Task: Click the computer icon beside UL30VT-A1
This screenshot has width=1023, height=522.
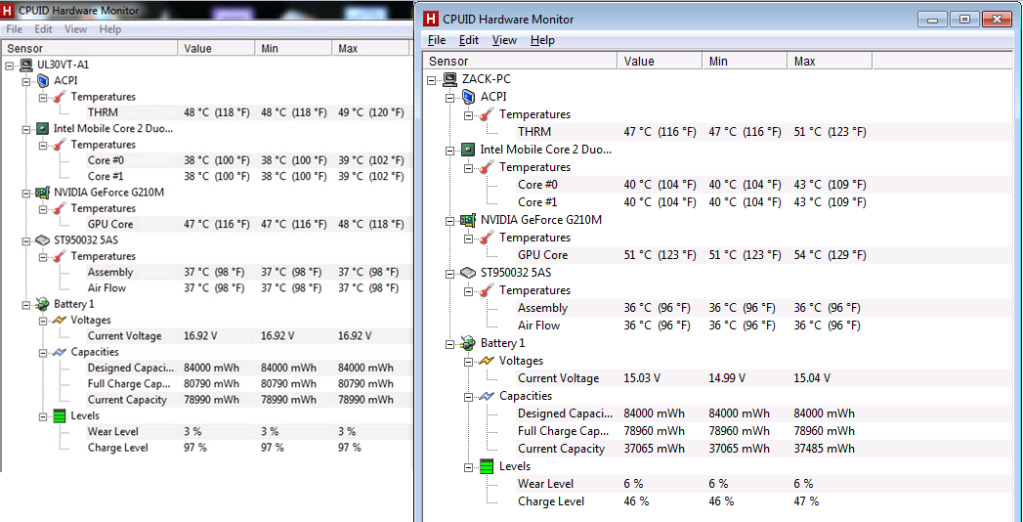Action: click(x=26, y=65)
